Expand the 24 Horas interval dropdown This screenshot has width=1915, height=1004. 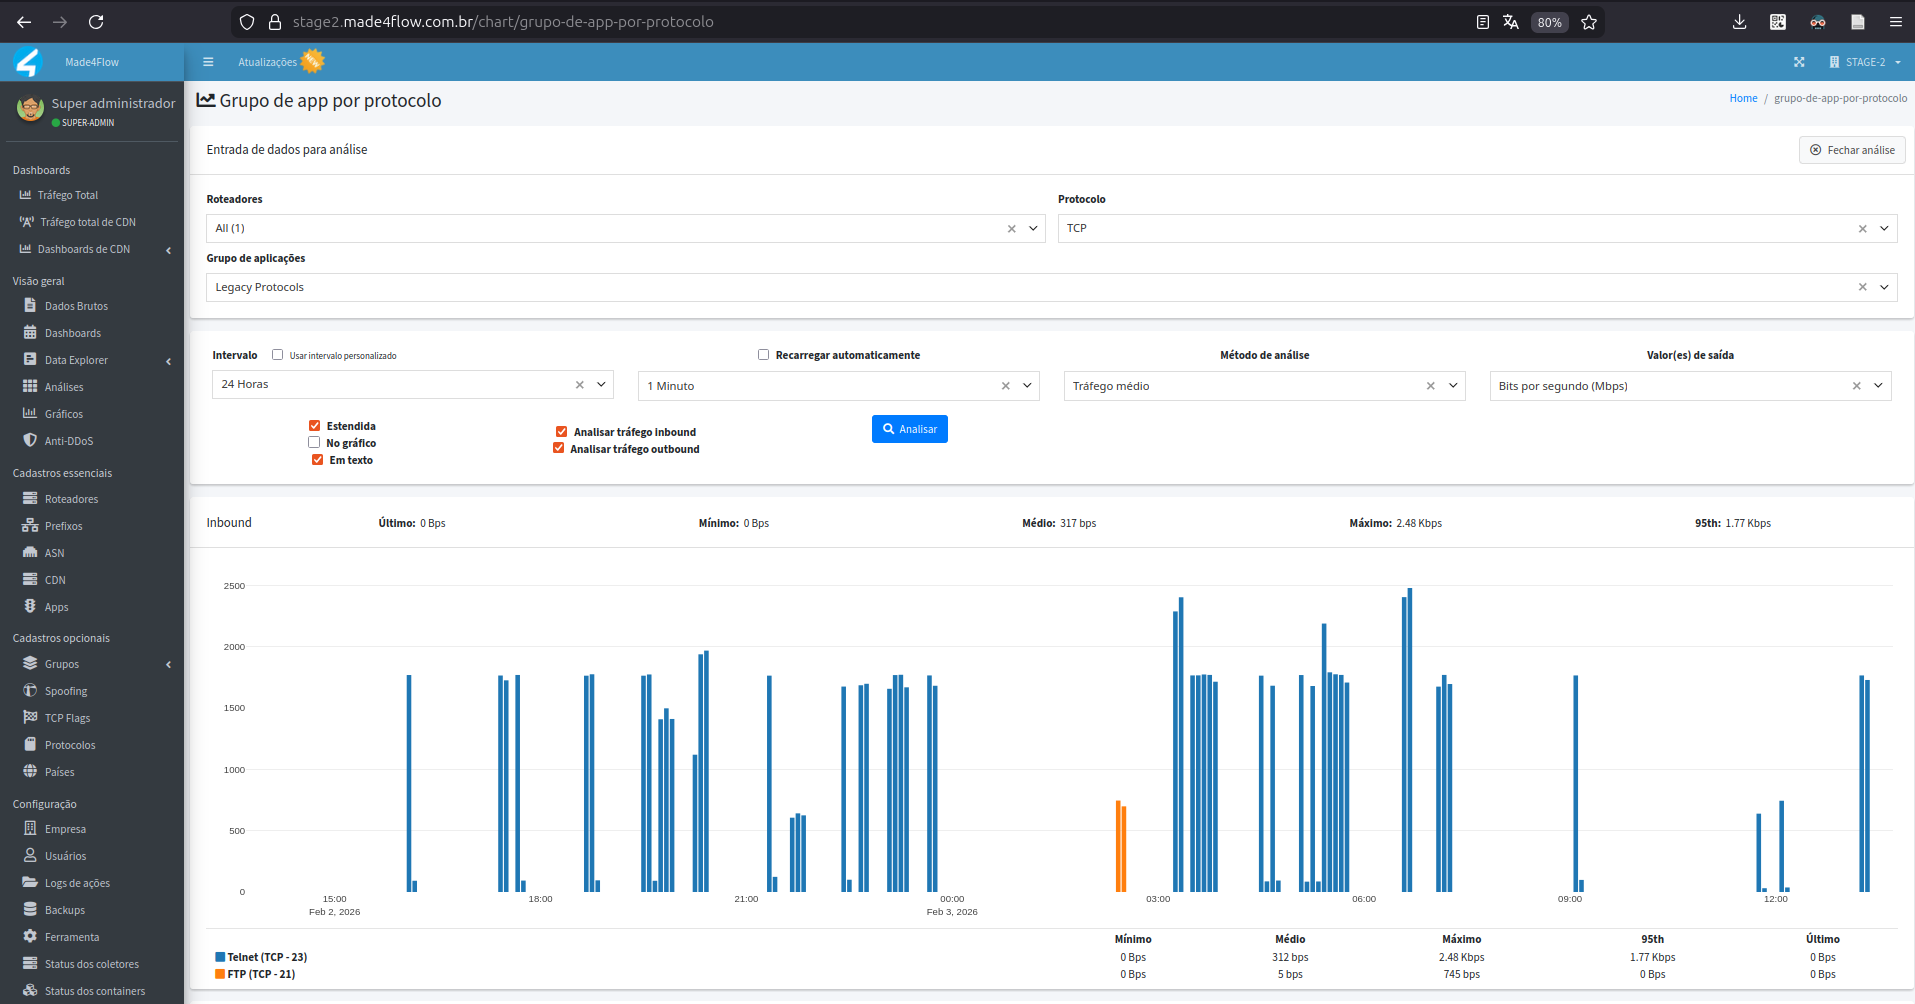pyautogui.click(x=601, y=384)
